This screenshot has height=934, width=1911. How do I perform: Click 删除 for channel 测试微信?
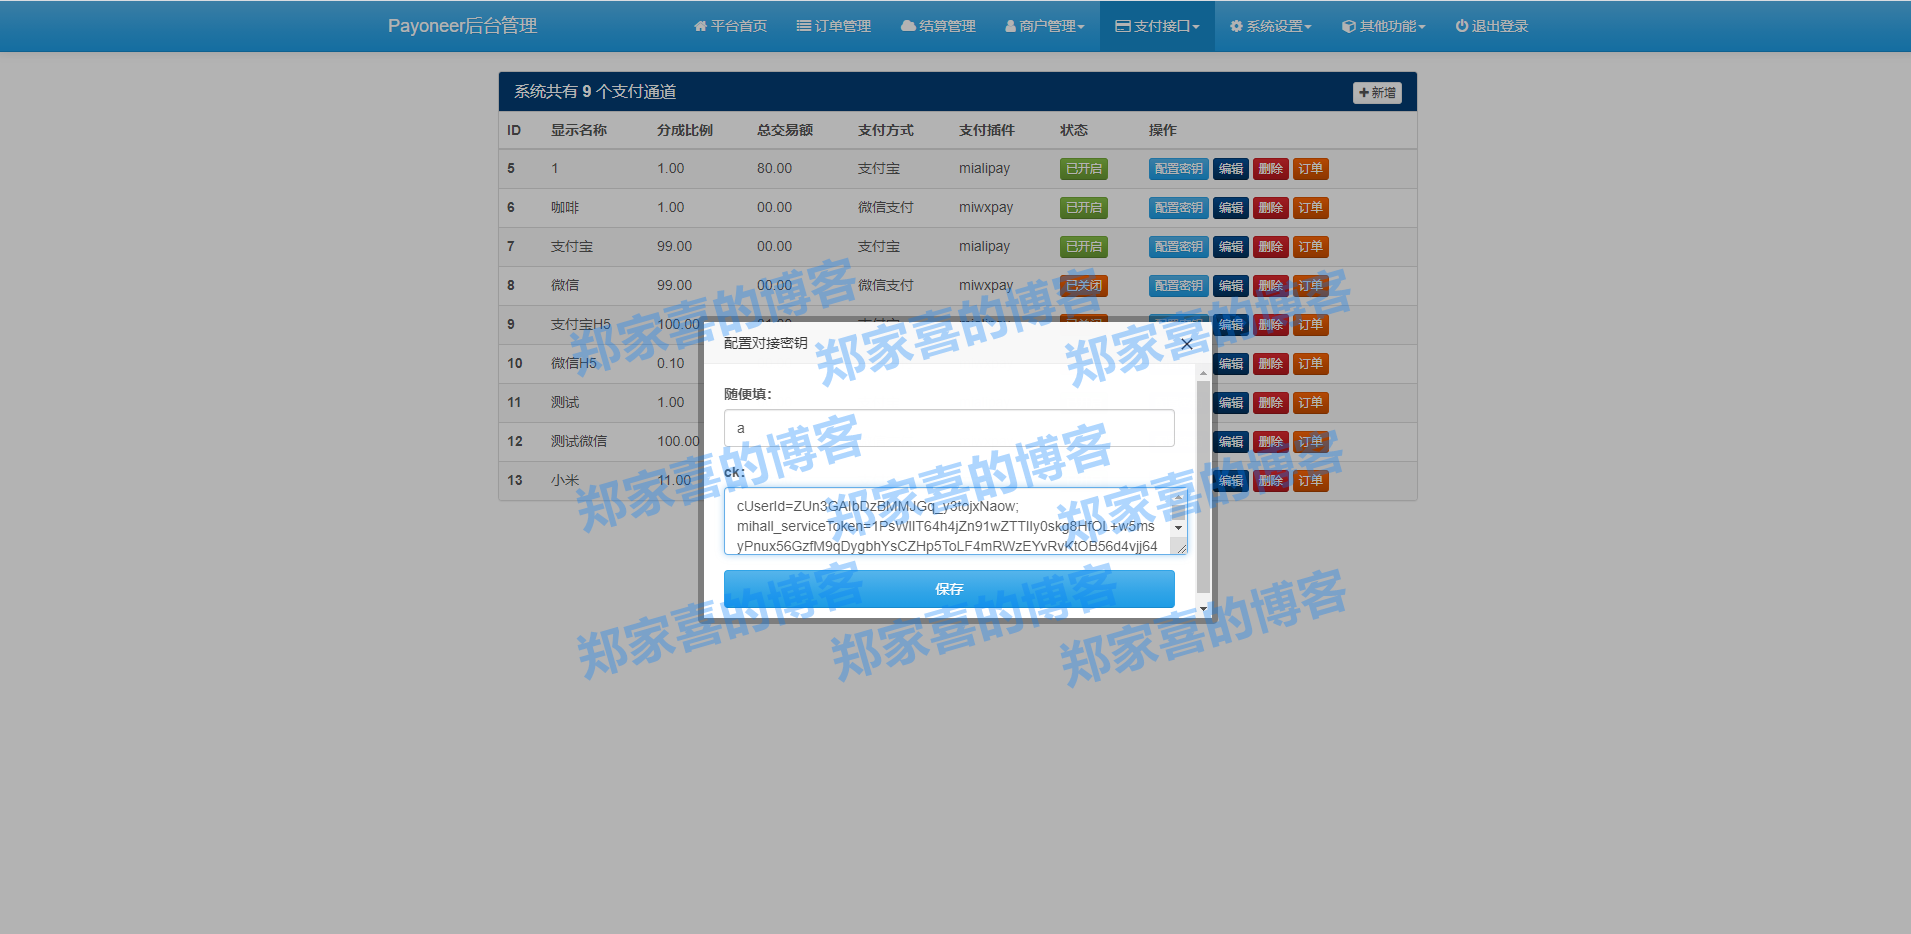[x=1270, y=442]
